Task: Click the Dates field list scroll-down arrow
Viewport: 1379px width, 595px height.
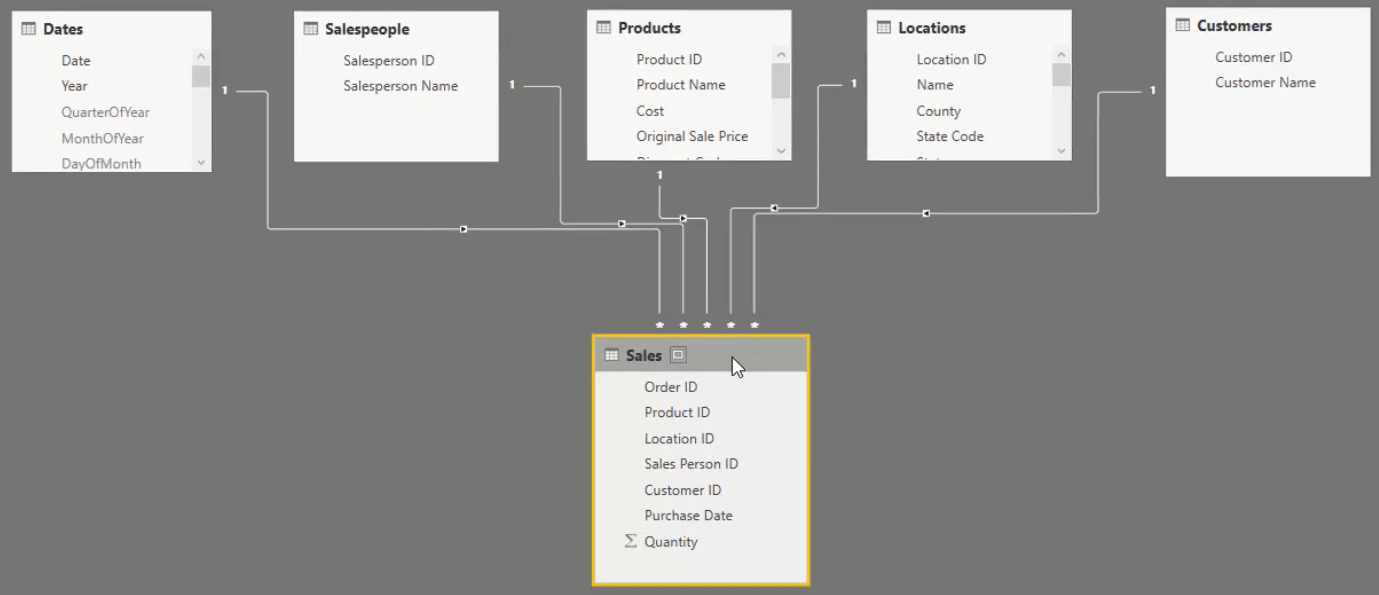Action: click(x=201, y=162)
